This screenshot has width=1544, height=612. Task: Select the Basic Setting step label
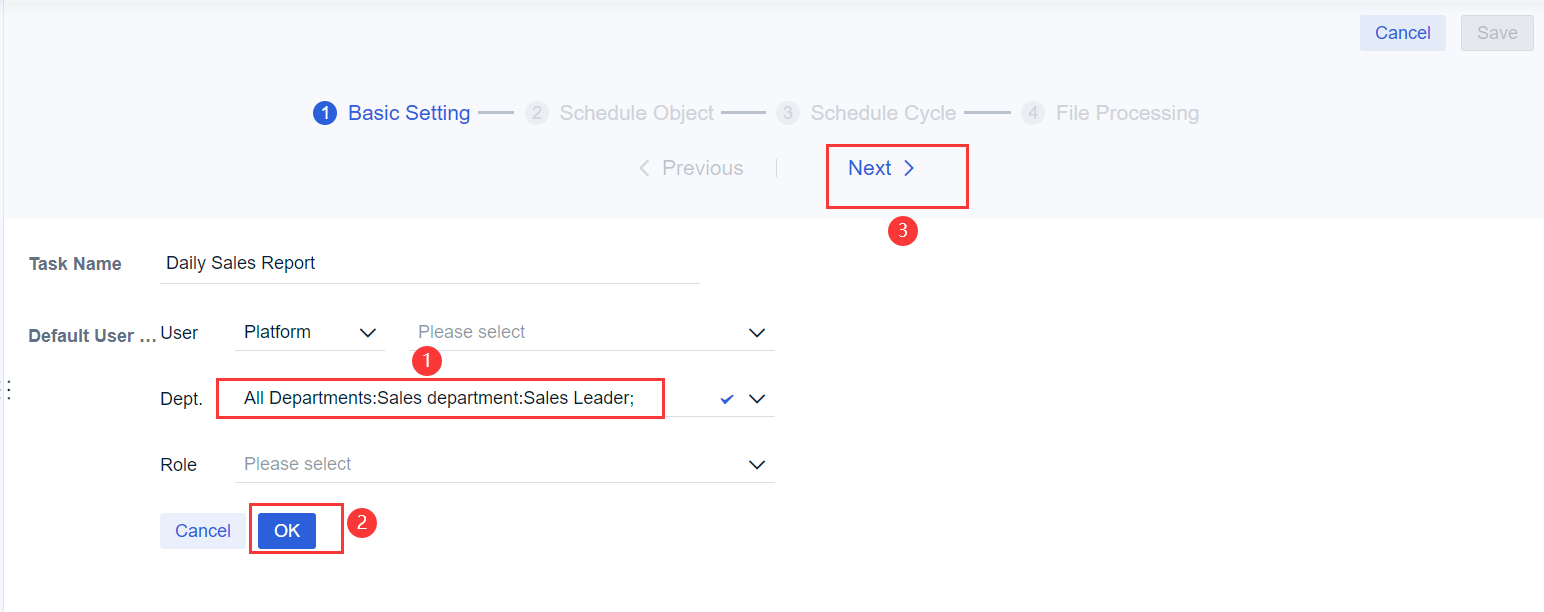click(x=408, y=113)
